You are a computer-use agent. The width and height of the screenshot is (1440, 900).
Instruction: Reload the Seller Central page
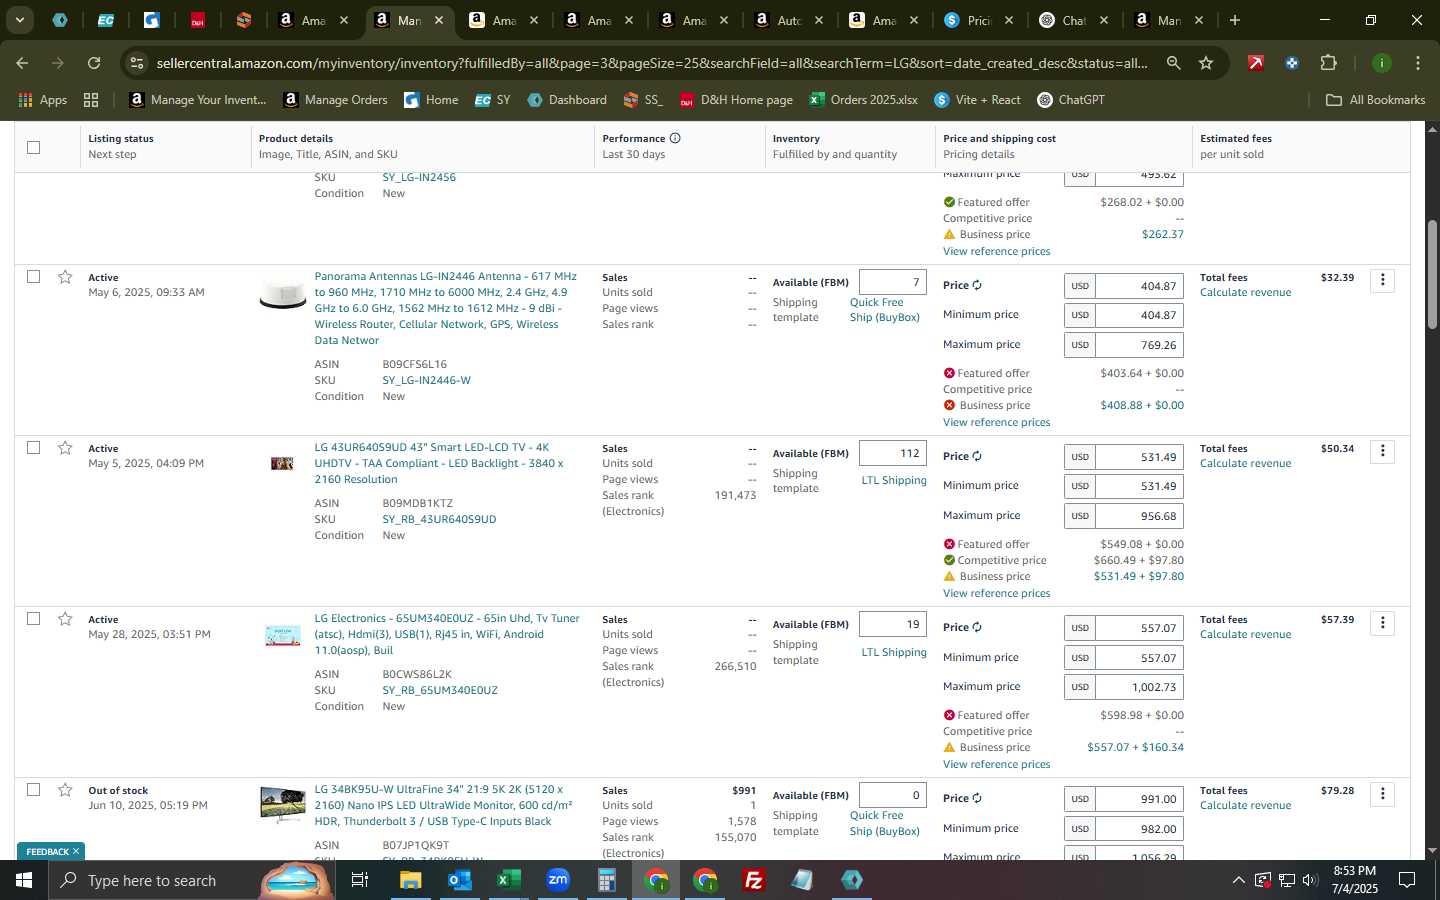click(x=94, y=63)
